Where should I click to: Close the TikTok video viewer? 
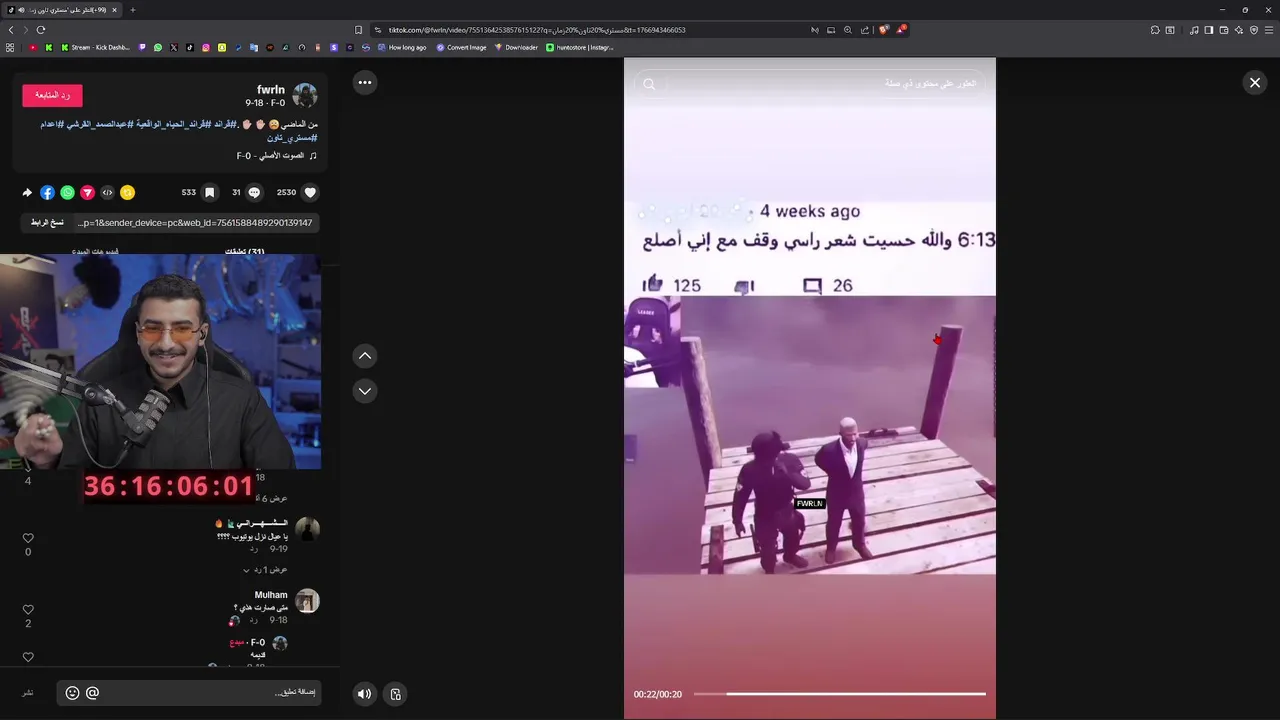[1255, 83]
